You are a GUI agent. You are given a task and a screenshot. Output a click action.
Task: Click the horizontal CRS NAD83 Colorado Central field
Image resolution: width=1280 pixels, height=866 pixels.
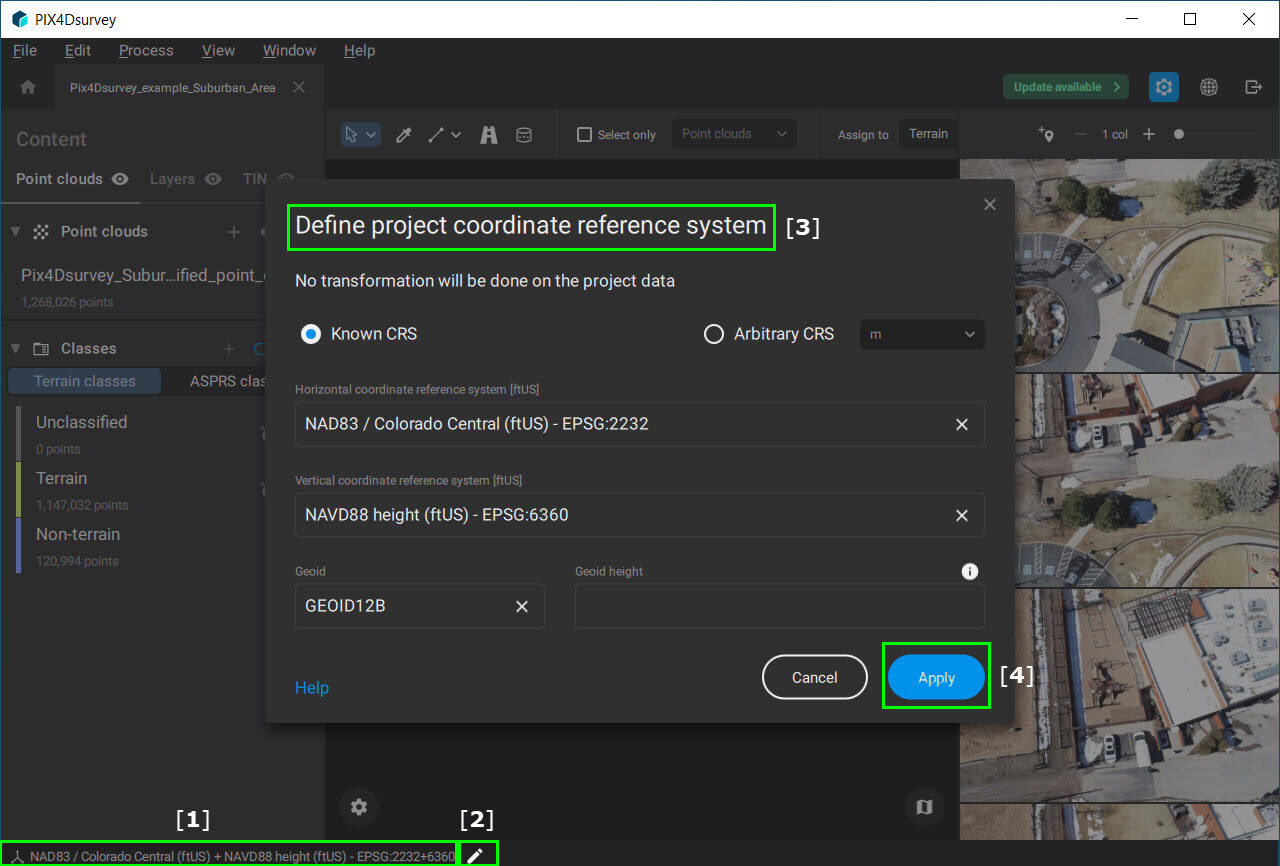click(x=640, y=424)
